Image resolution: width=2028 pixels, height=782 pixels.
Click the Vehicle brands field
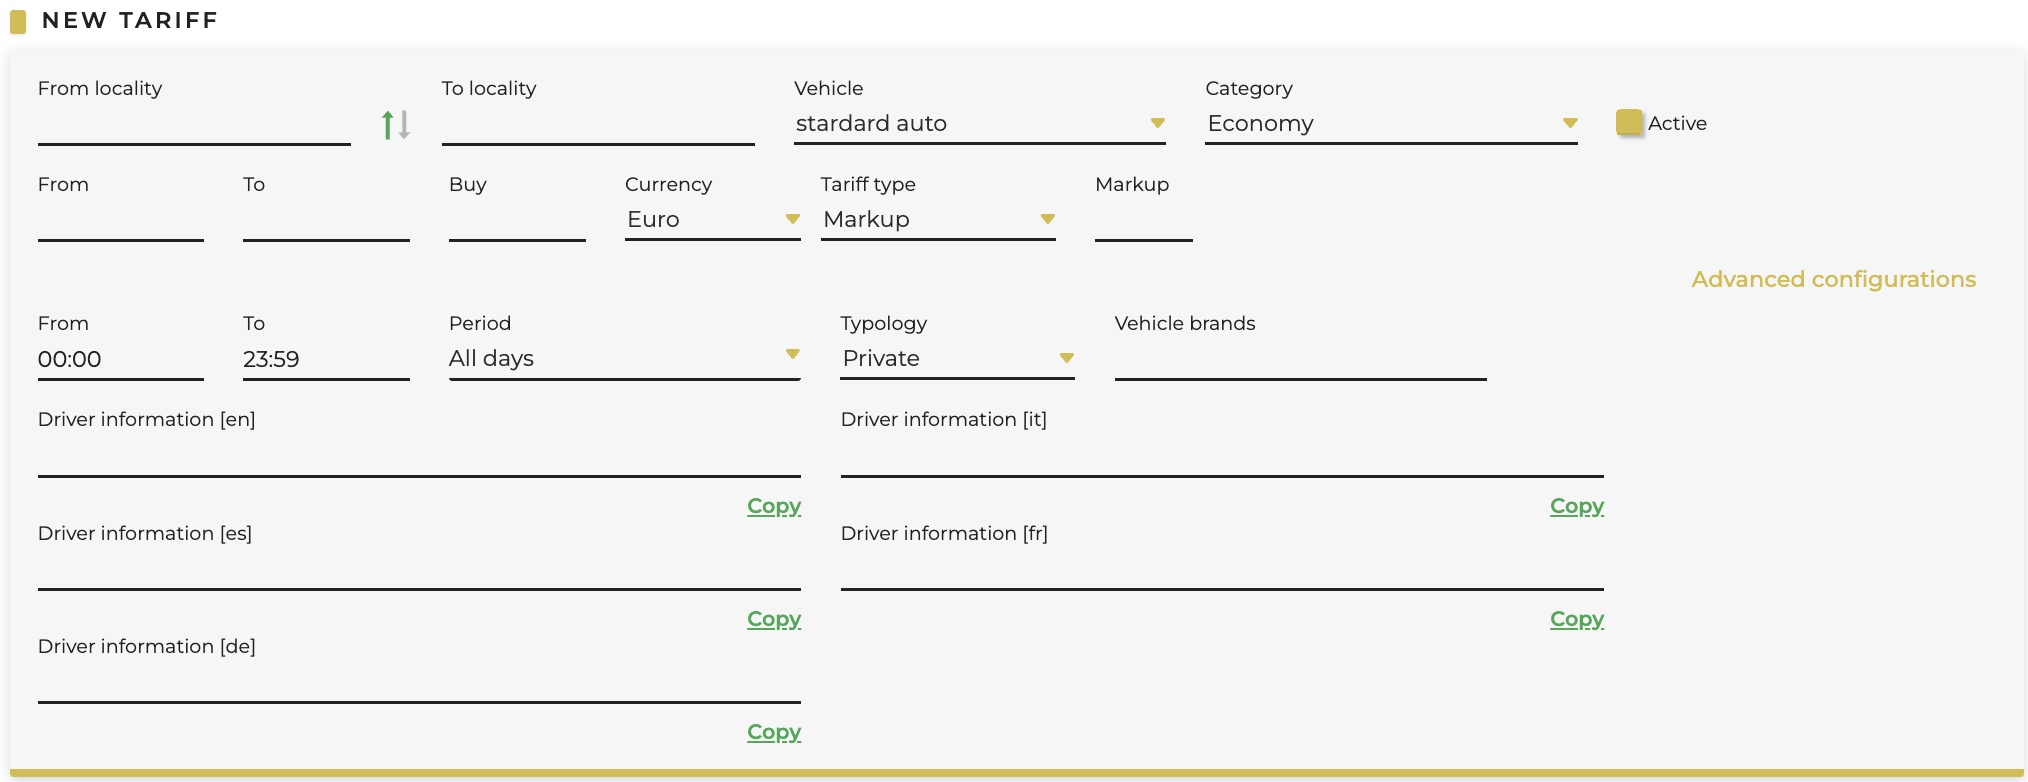coord(1300,360)
